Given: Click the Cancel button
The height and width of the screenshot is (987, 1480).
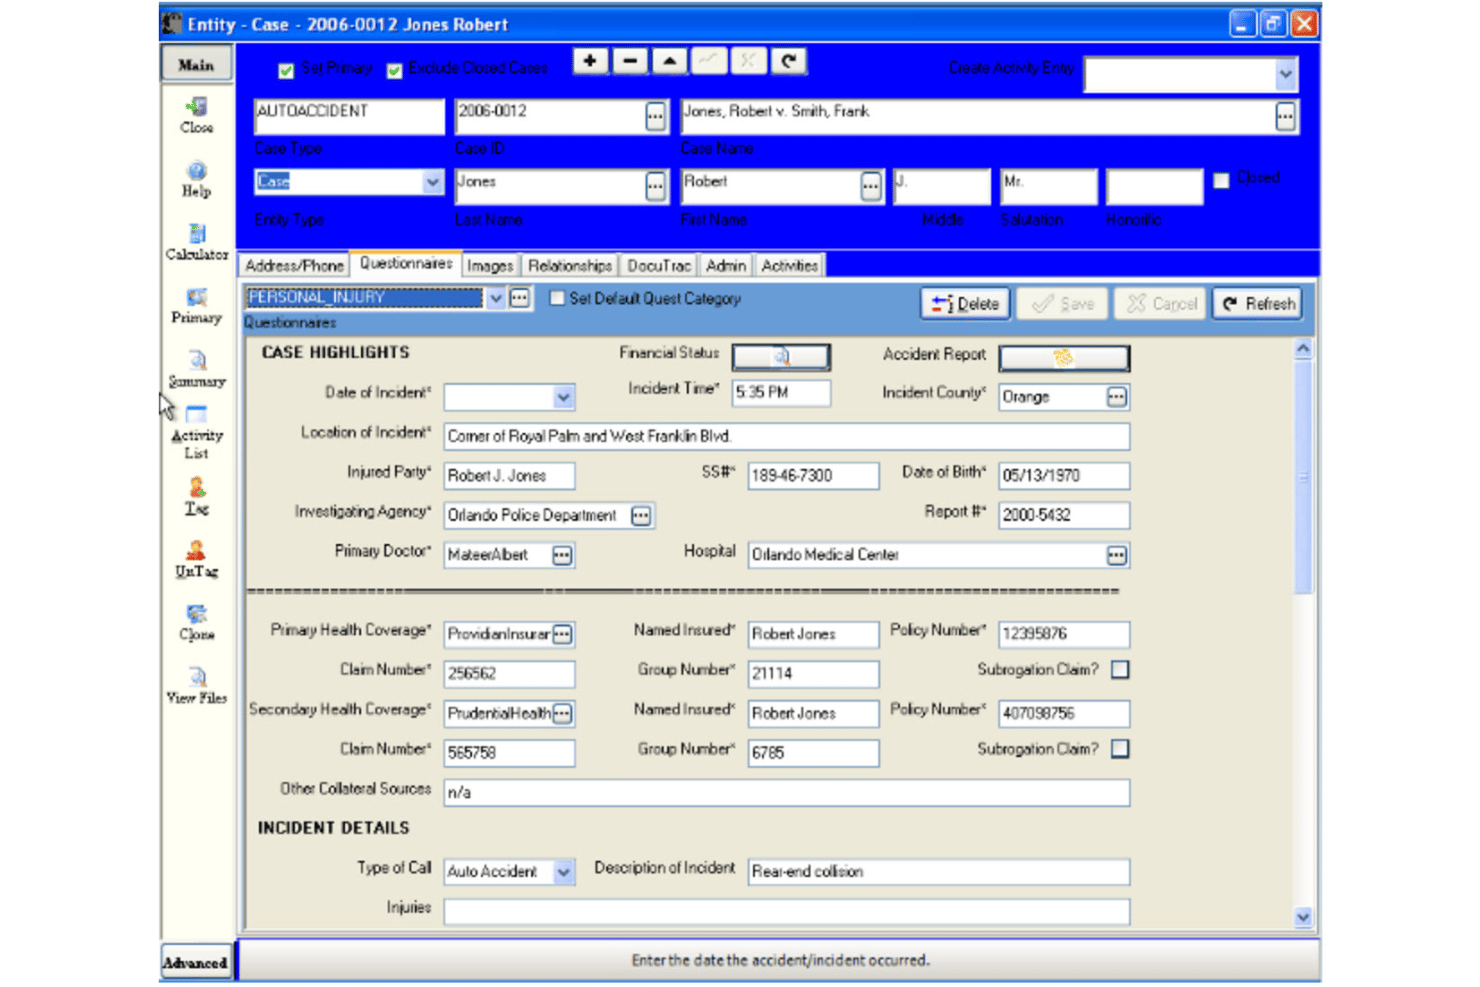Looking at the screenshot, I should (1160, 304).
